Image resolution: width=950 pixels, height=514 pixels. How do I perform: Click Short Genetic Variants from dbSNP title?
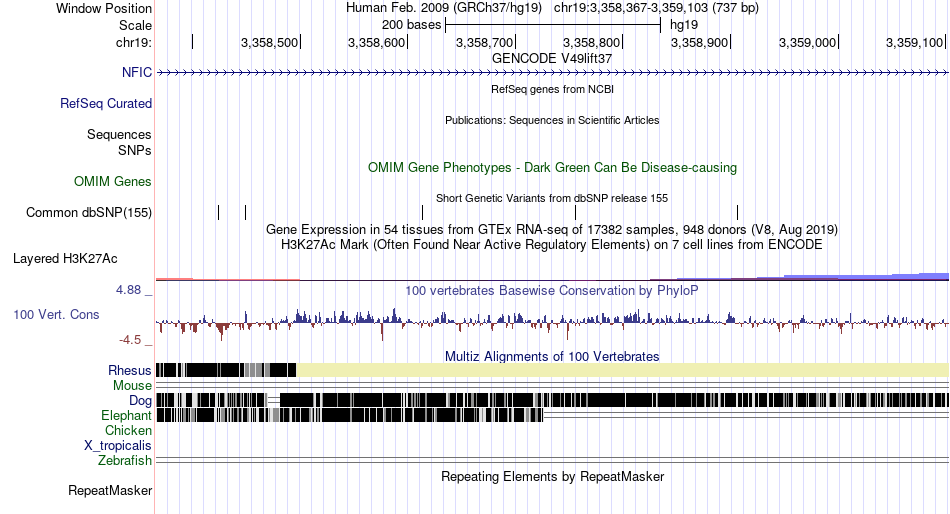[552, 198]
